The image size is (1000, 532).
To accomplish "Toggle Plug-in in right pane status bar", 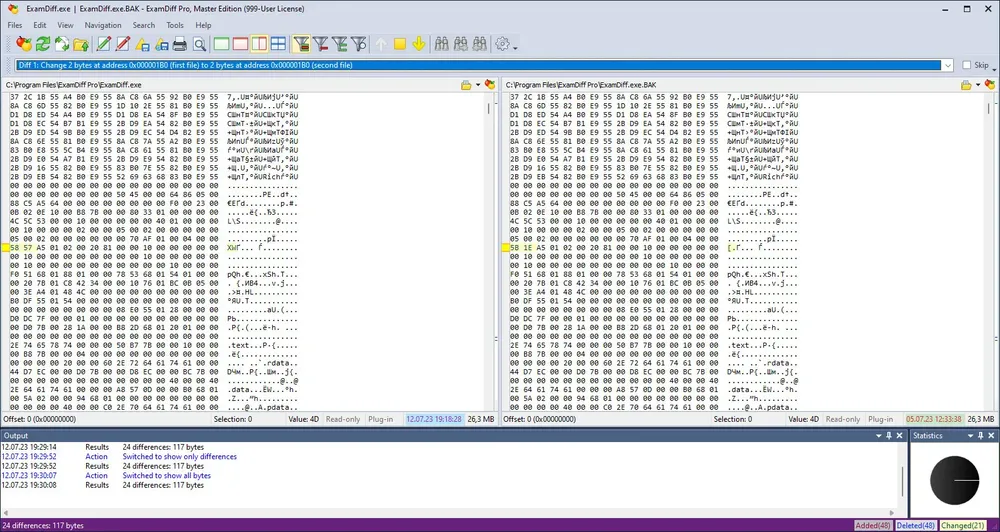I will click(x=880, y=419).
